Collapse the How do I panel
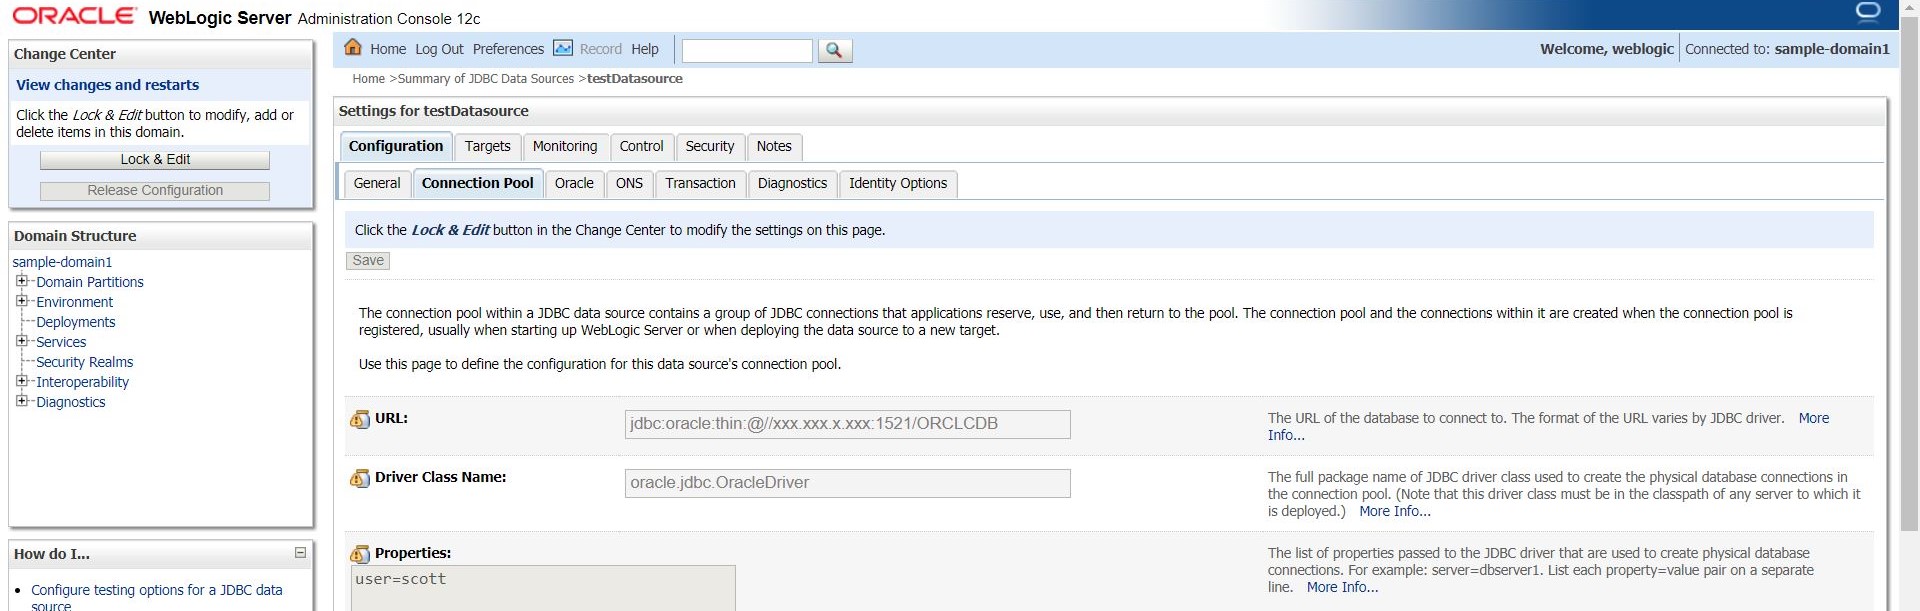The height and width of the screenshot is (611, 1920). tap(300, 553)
